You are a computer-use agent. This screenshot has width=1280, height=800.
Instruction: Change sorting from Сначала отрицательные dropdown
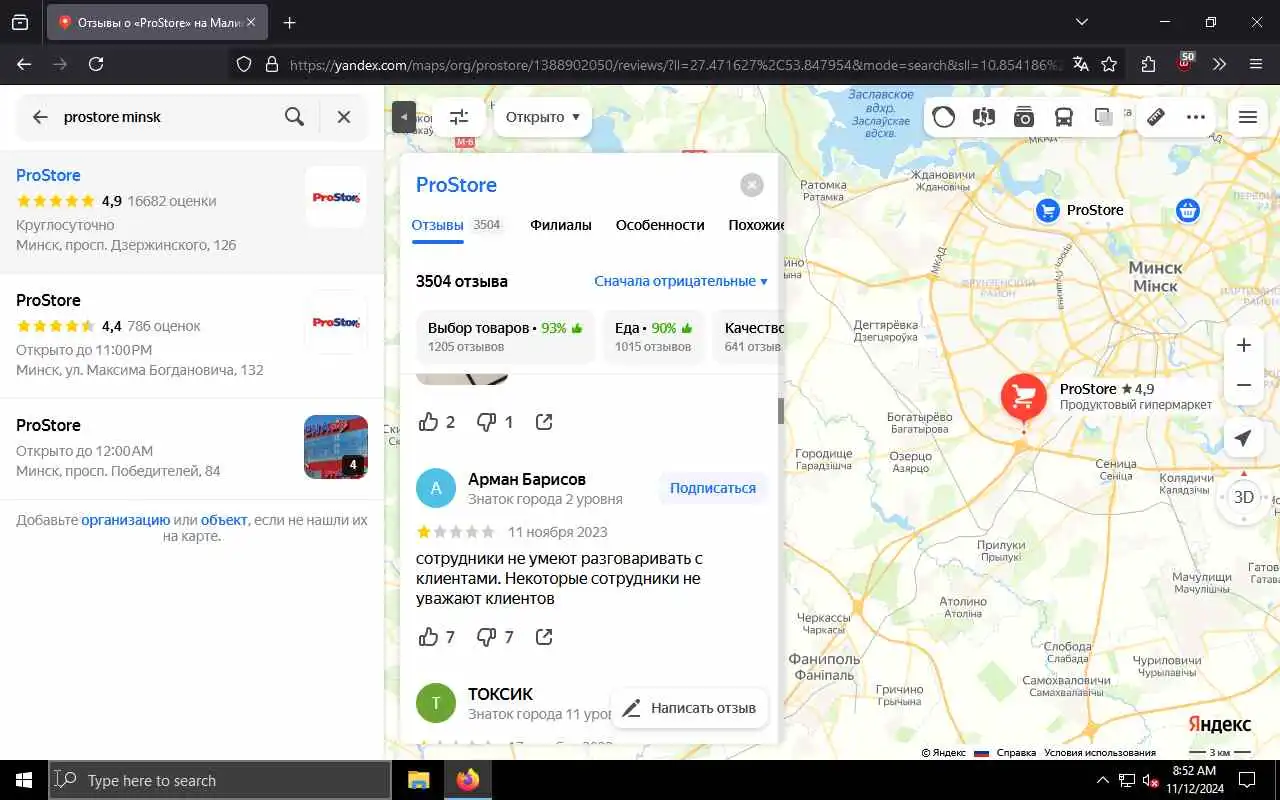(x=681, y=281)
